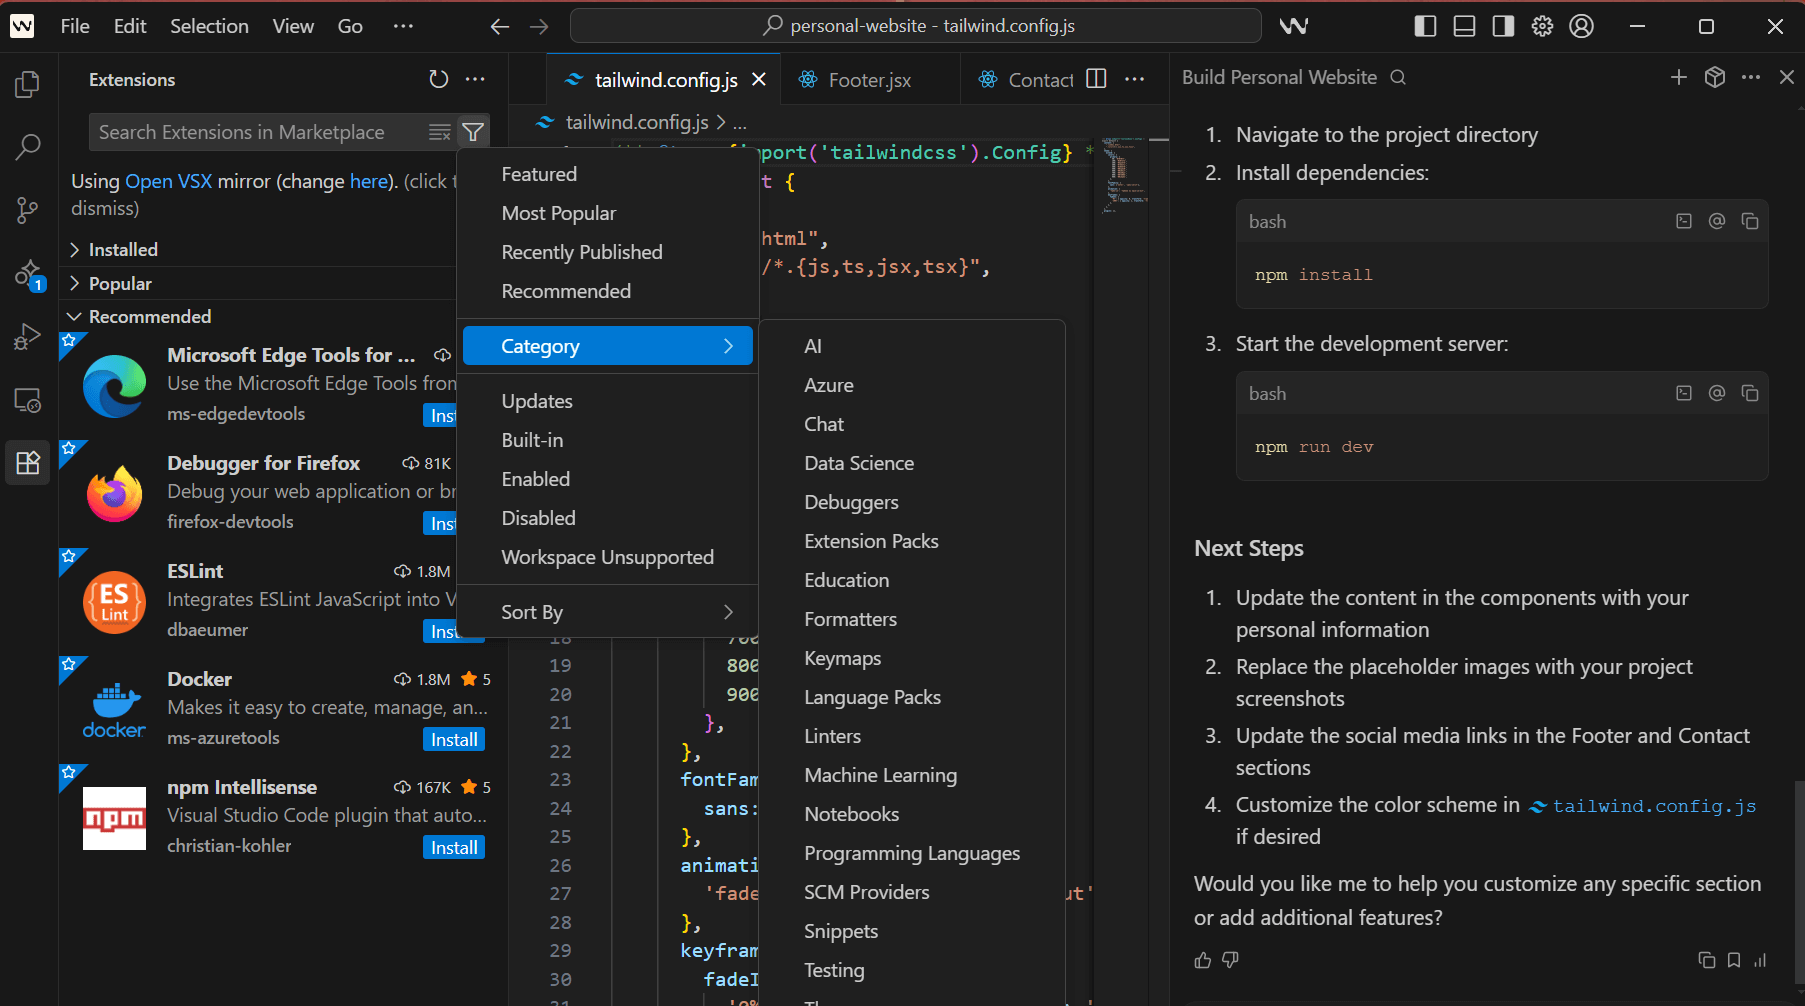This screenshot has height=1006, width=1805.
Task: Open the Explorer view in activity bar
Action: pos(27,85)
